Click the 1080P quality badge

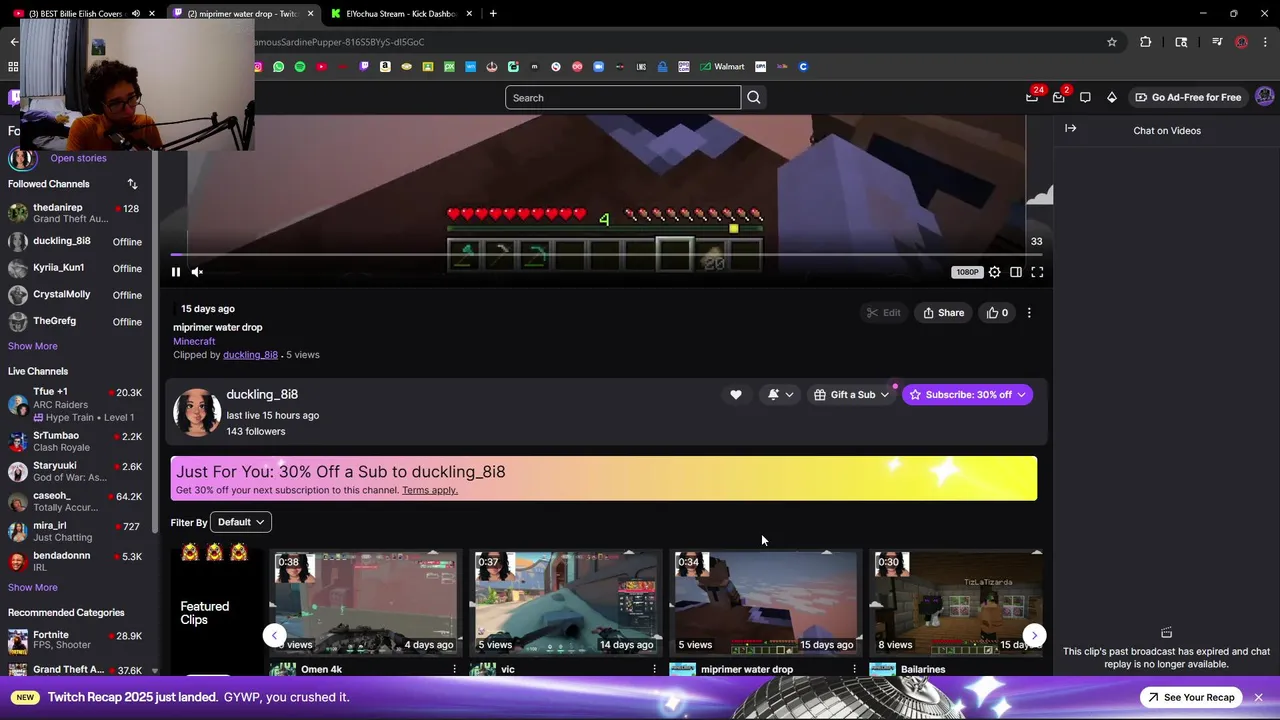pyautogui.click(x=967, y=272)
